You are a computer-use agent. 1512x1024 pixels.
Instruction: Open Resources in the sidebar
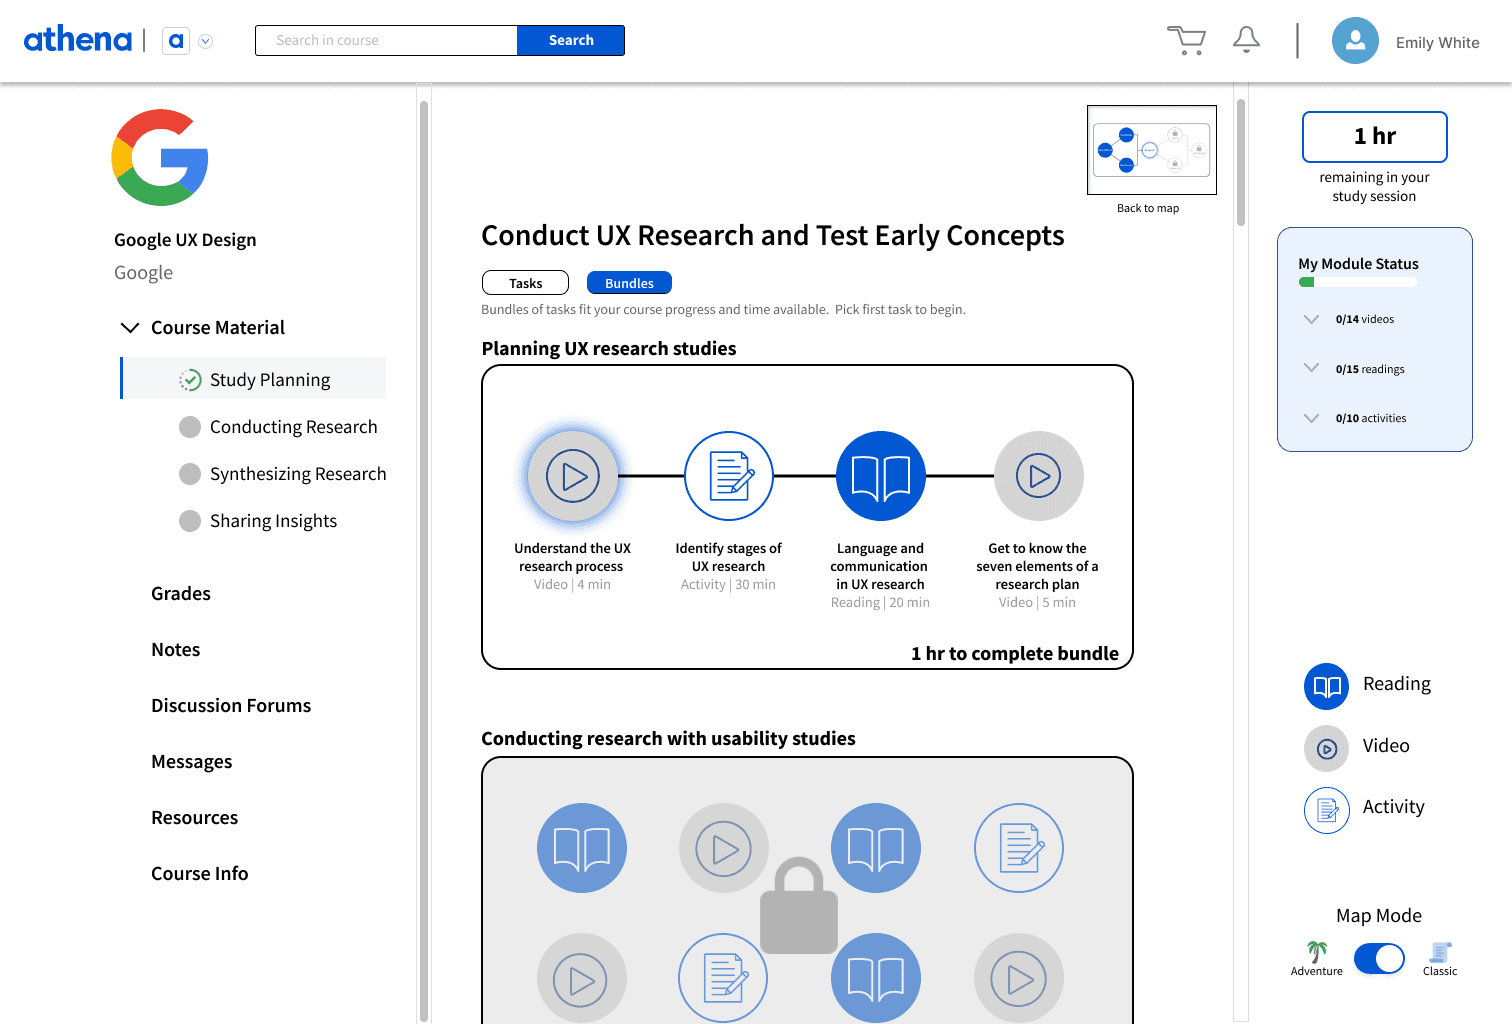pos(195,818)
